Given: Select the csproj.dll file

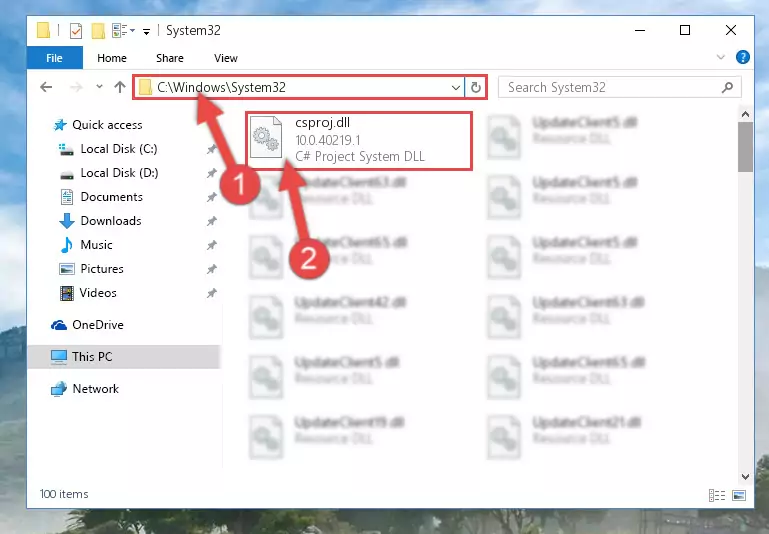Looking at the screenshot, I should coord(359,141).
